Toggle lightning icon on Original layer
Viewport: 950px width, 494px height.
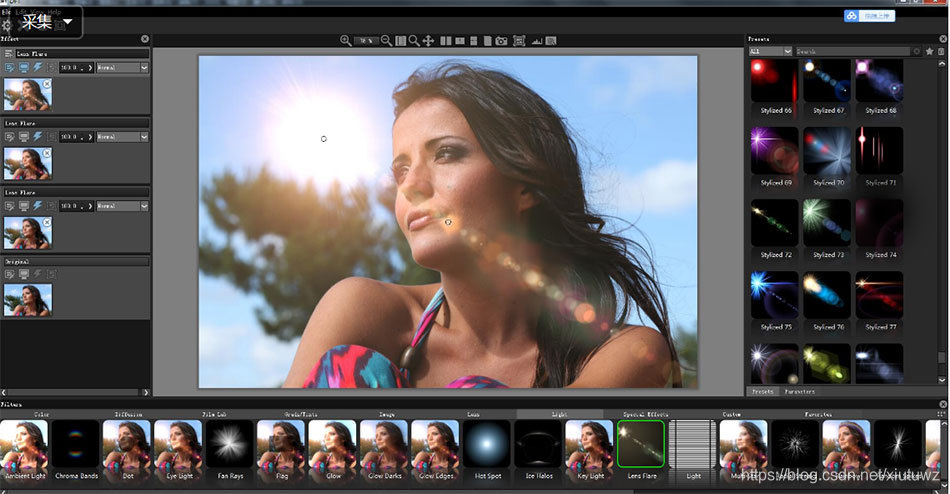(x=38, y=274)
